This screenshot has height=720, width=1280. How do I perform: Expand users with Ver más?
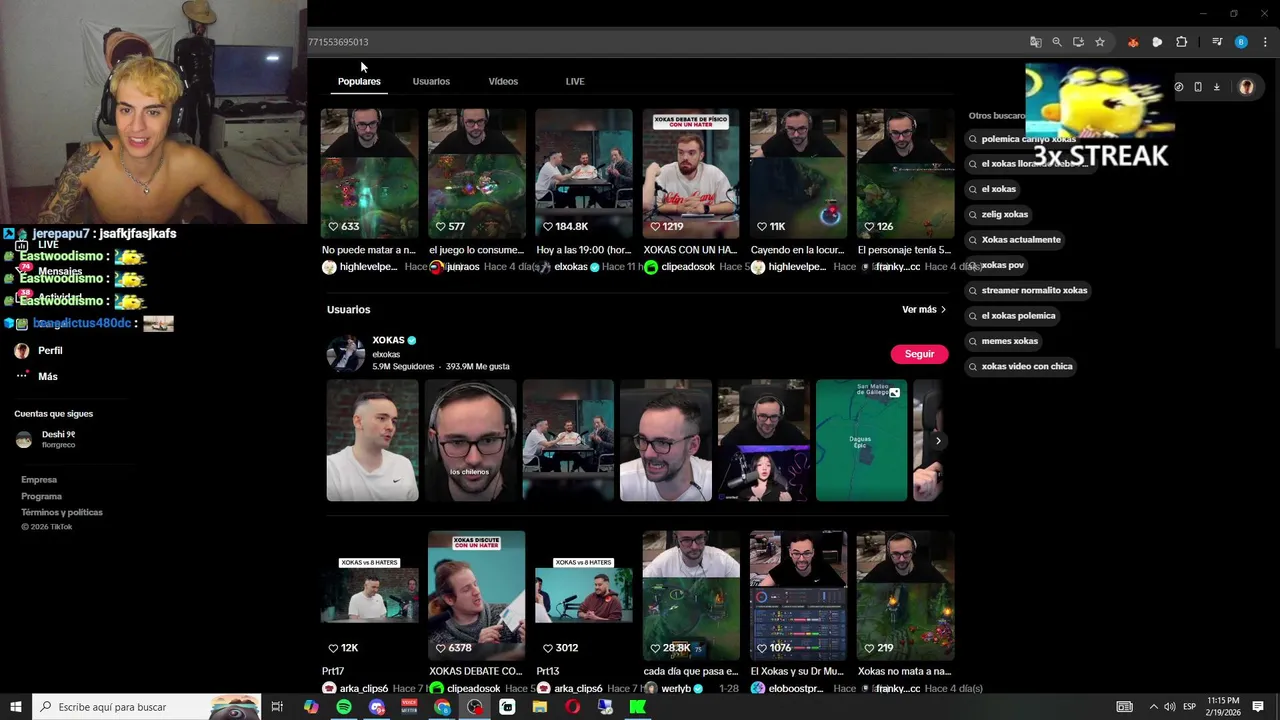(x=924, y=310)
